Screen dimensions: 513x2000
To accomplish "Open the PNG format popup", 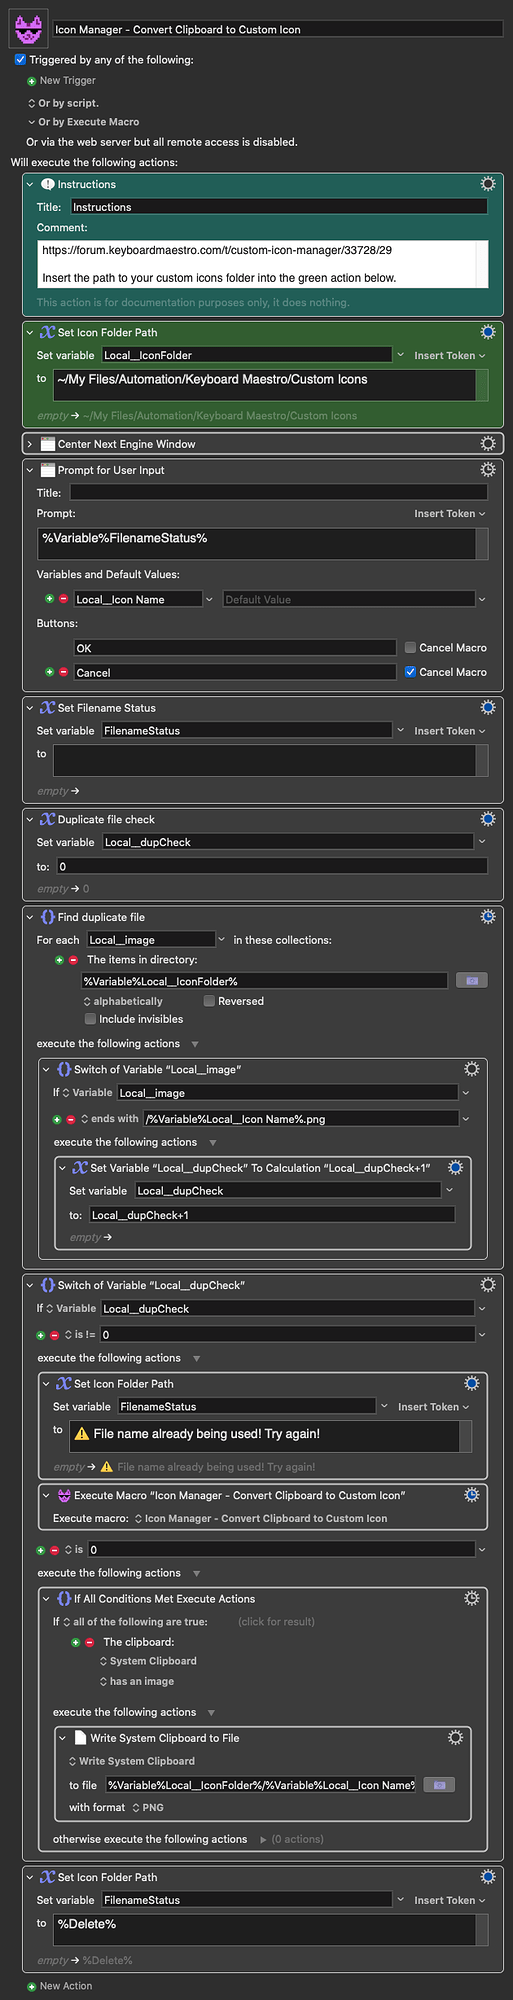I will tap(149, 1808).
